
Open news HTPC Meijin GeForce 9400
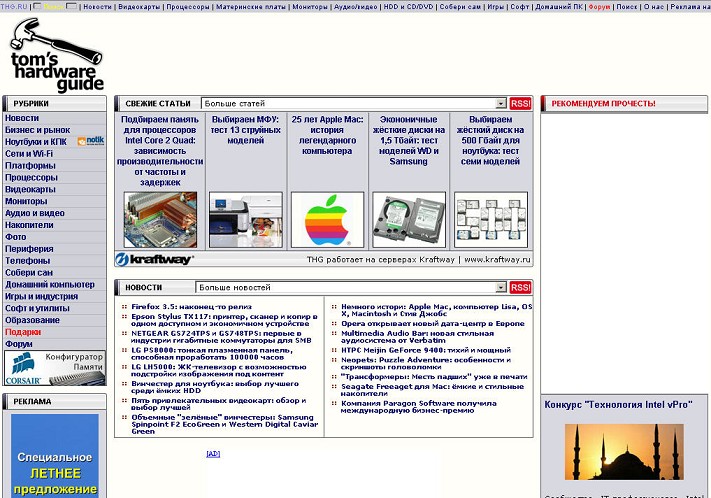pos(426,350)
